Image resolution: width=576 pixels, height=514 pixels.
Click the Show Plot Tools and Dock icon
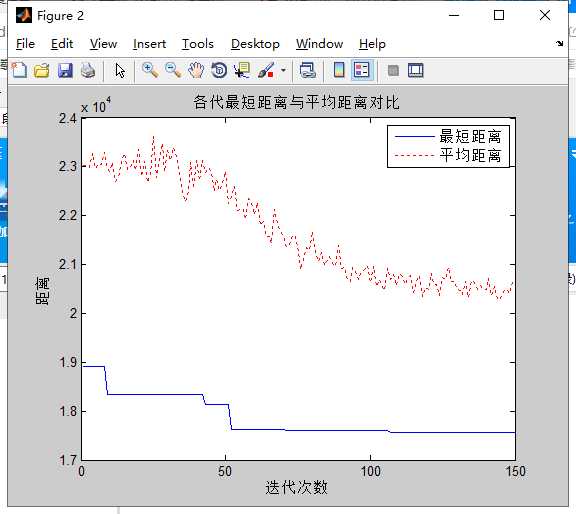coord(416,70)
